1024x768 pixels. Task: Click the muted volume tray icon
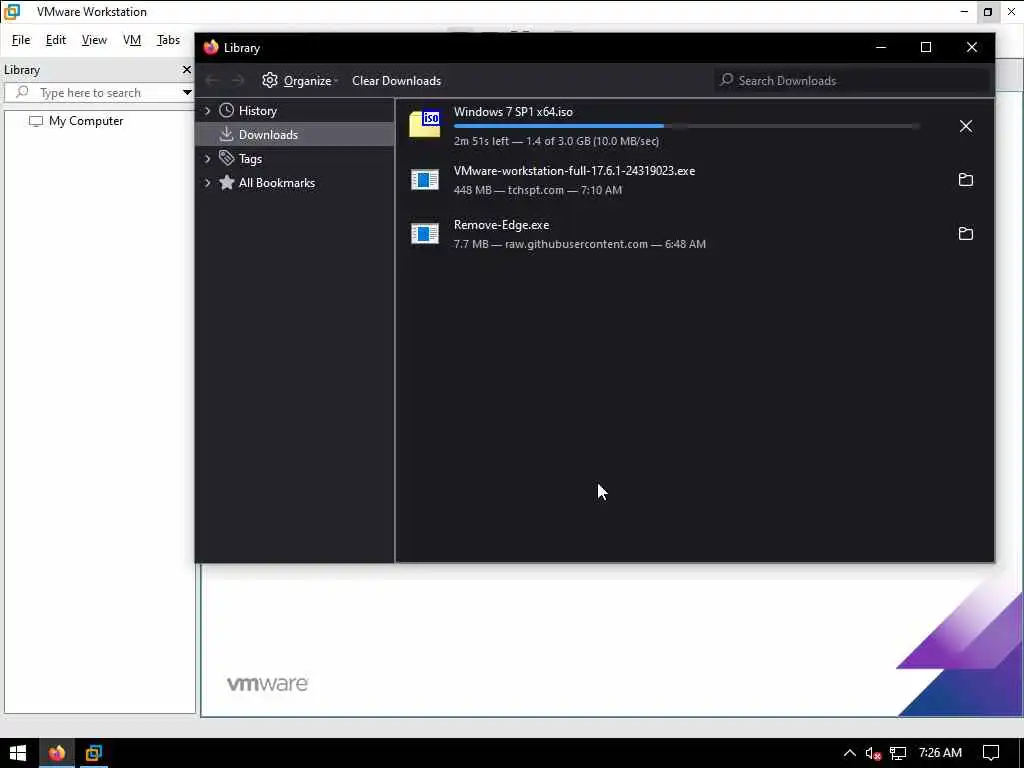click(873, 754)
